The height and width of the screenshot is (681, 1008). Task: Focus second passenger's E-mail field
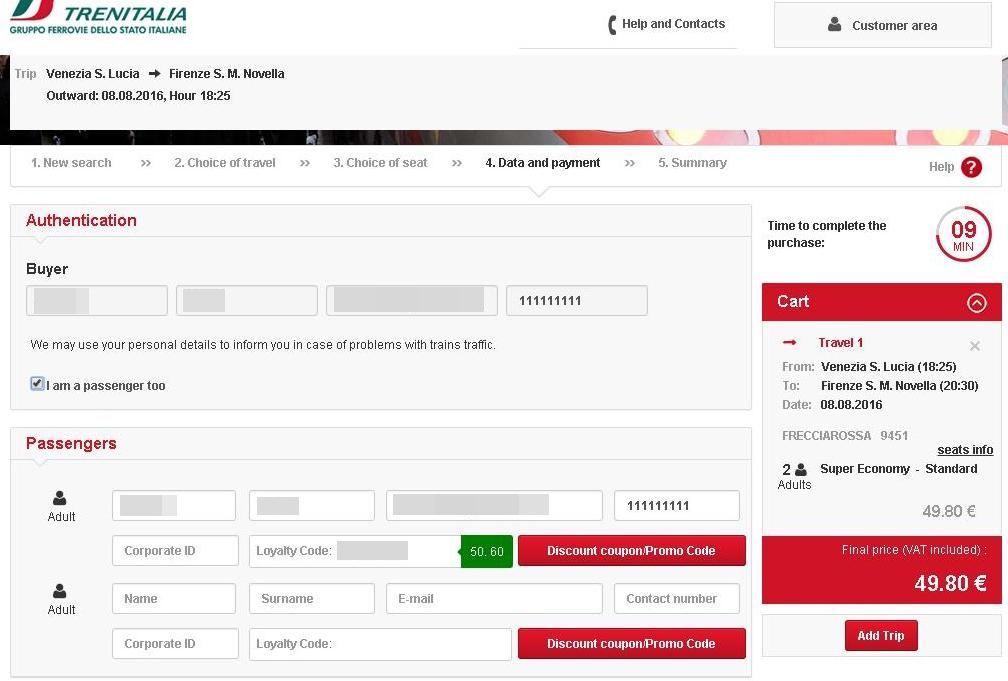(494, 599)
